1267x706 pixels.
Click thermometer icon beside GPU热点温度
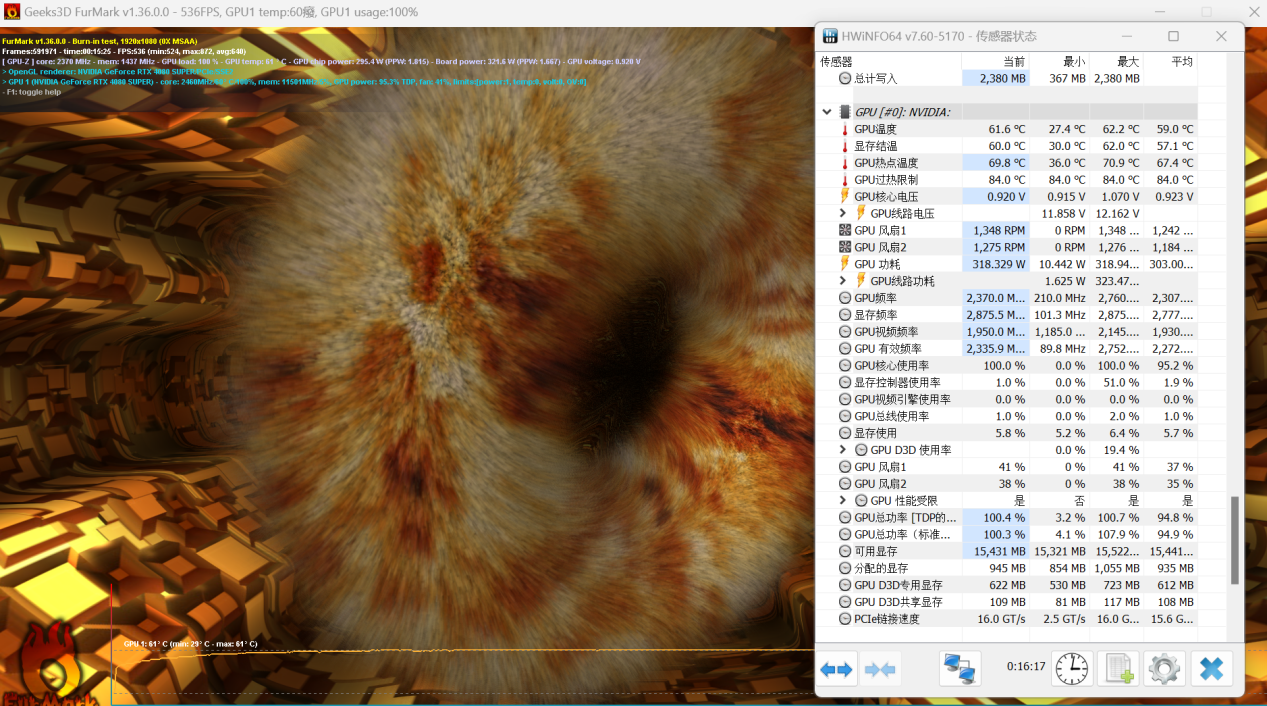point(845,163)
